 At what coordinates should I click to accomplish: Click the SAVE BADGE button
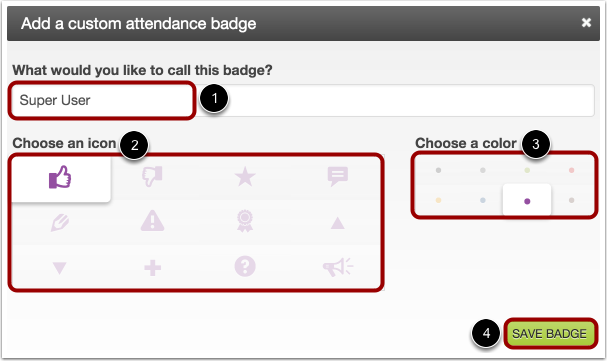[x=549, y=333]
